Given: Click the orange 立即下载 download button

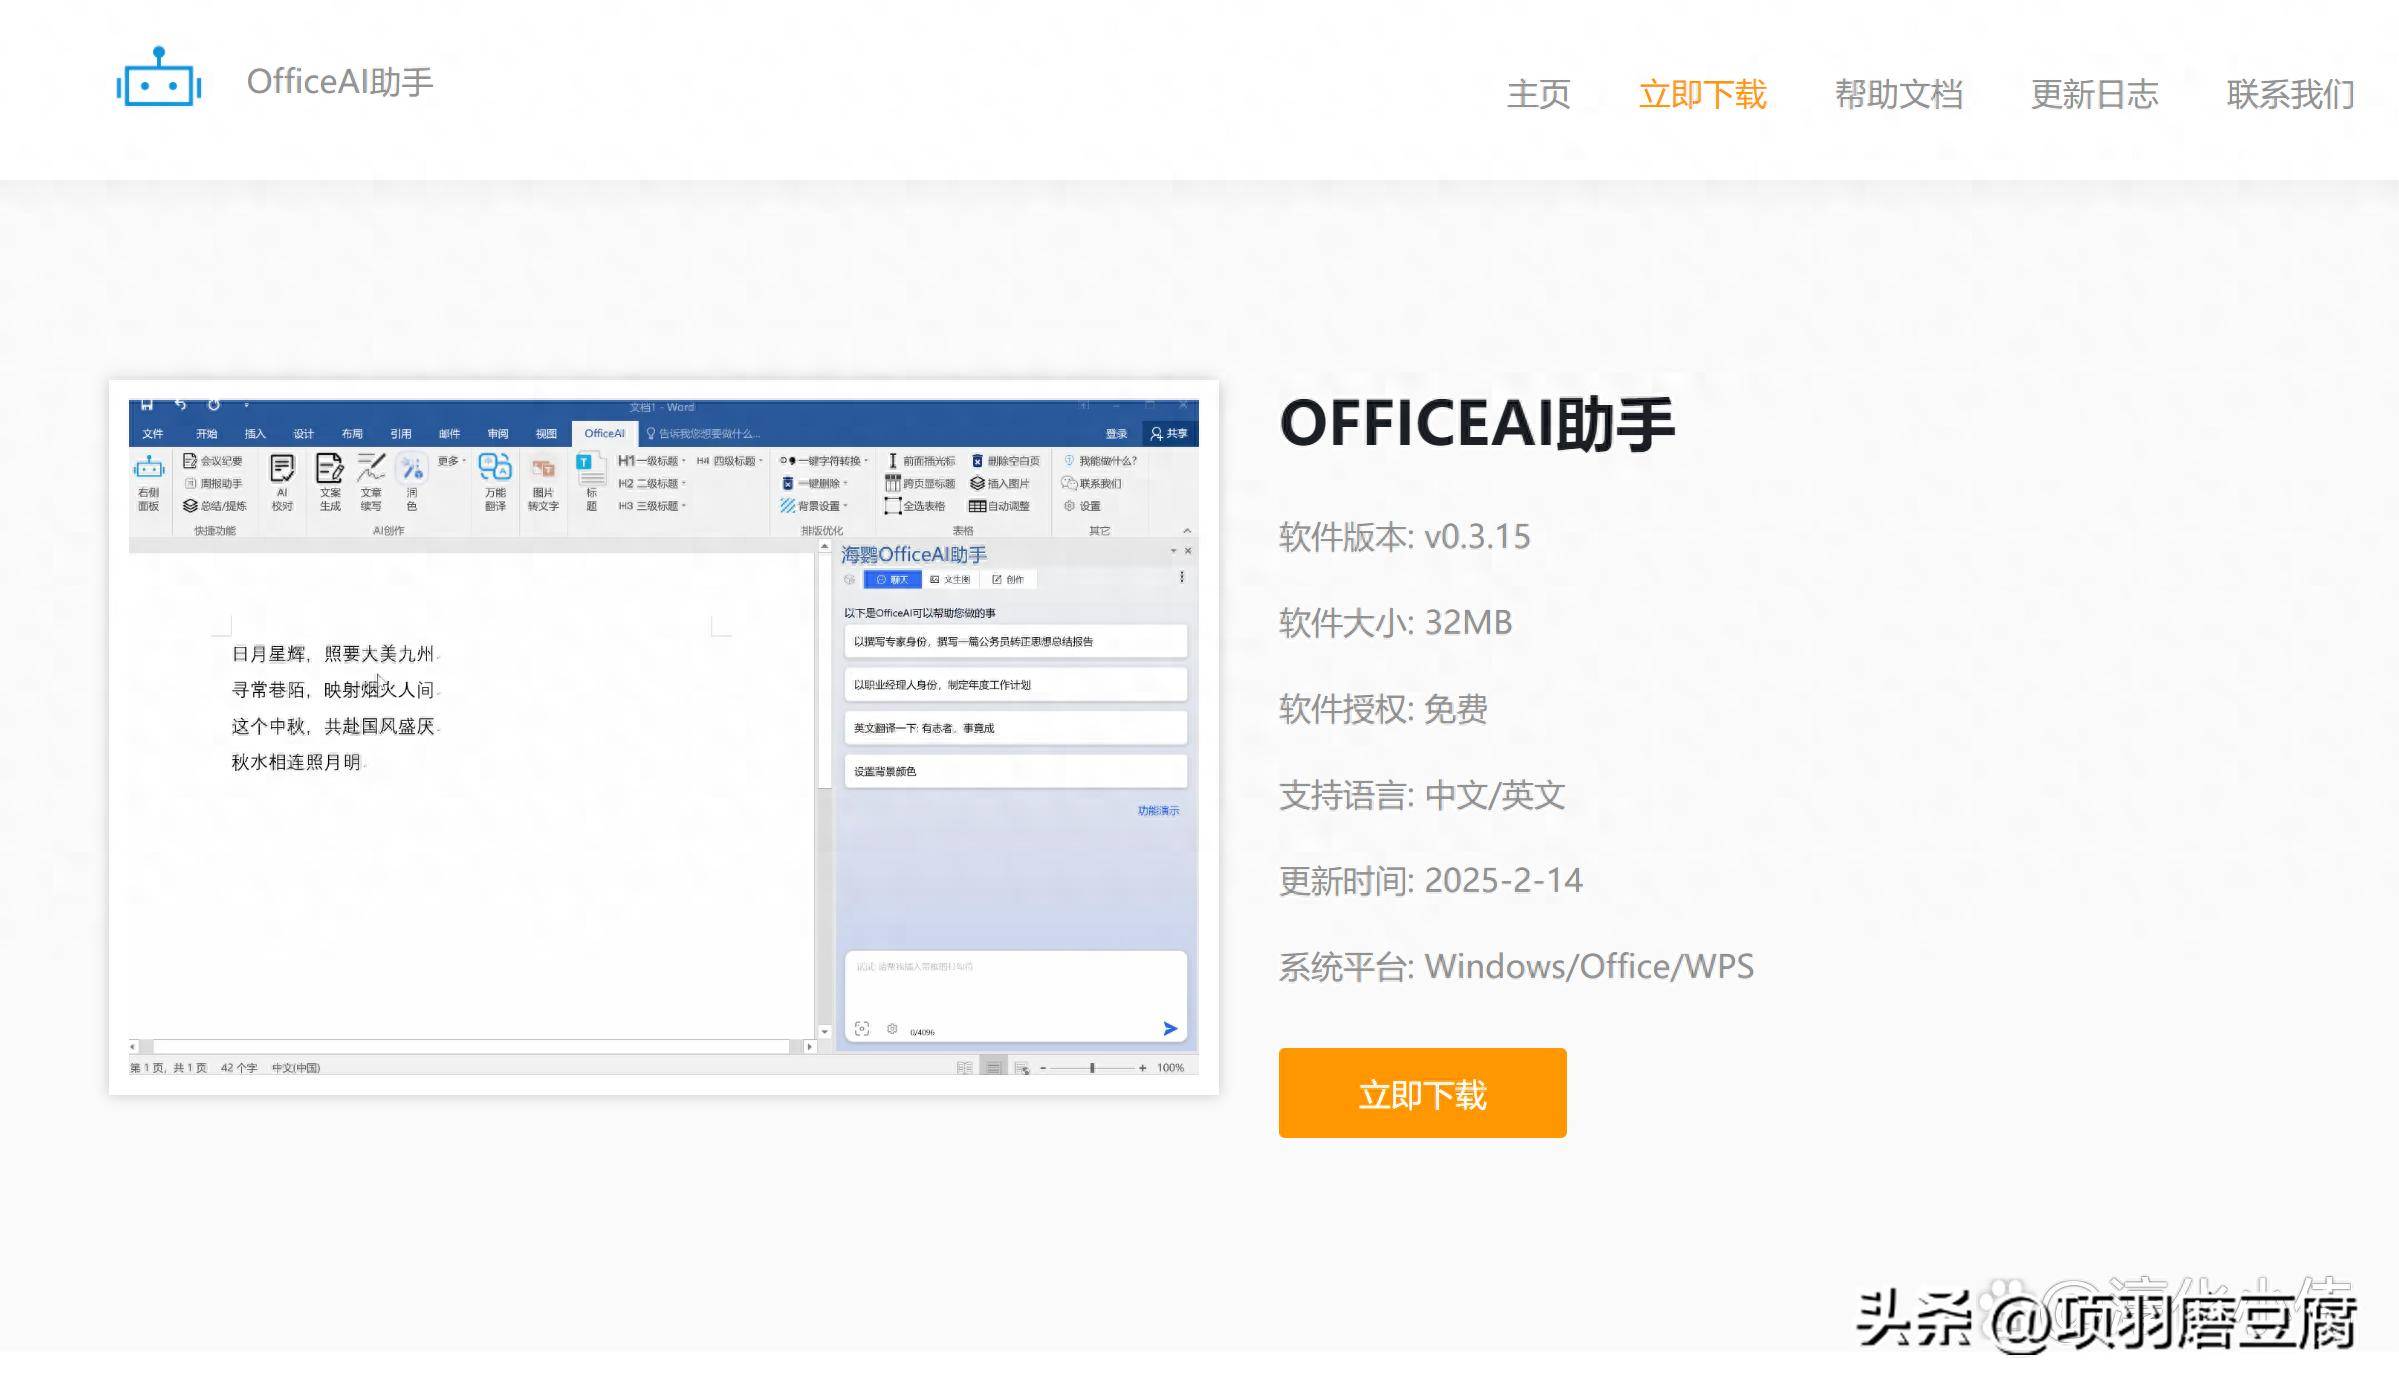Looking at the screenshot, I should click(1422, 1093).
